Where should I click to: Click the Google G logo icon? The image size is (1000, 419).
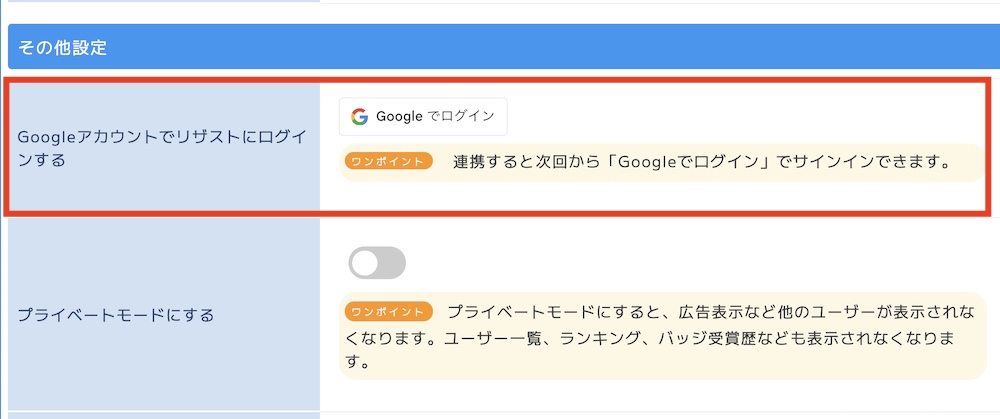(359, 116)
